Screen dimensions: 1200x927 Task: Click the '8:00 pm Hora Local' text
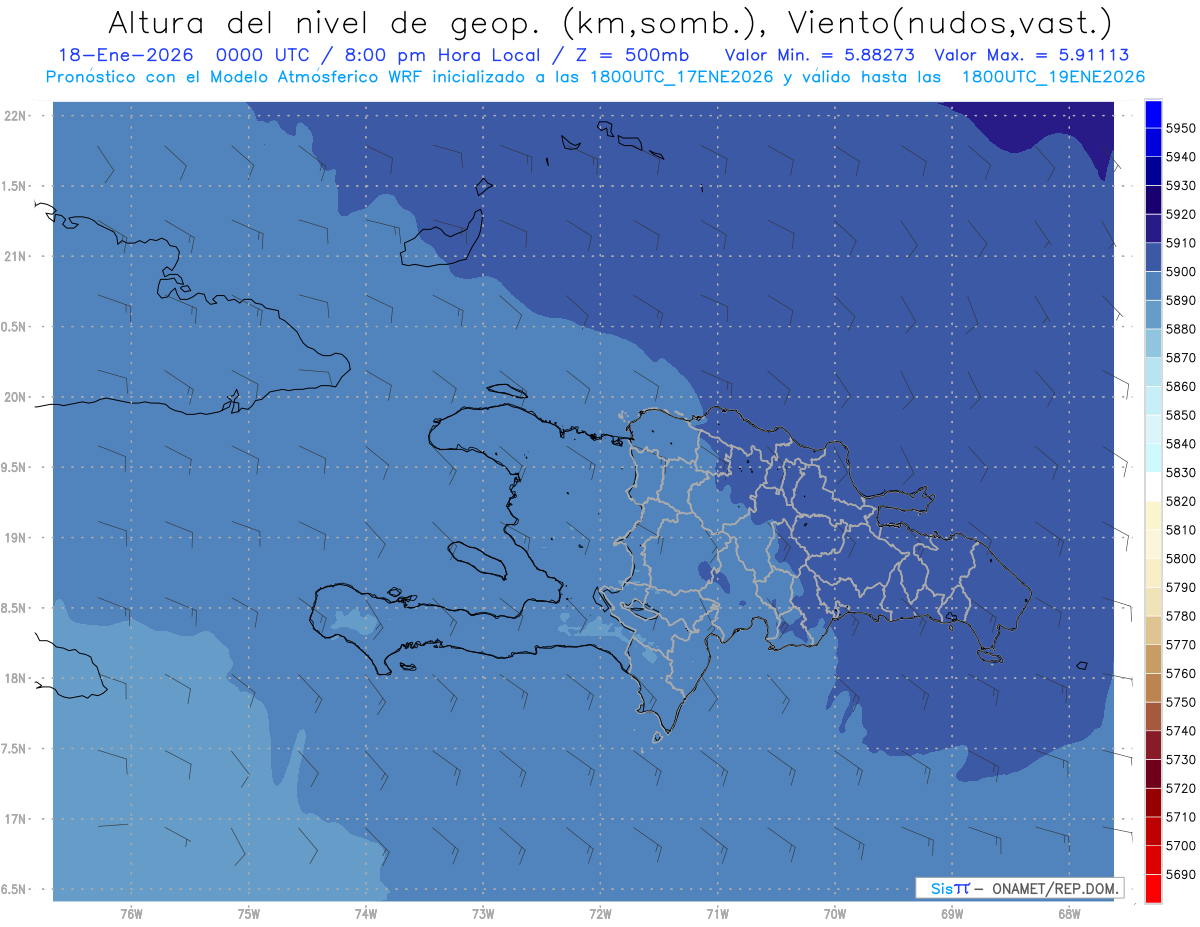[x=444, y=56]
